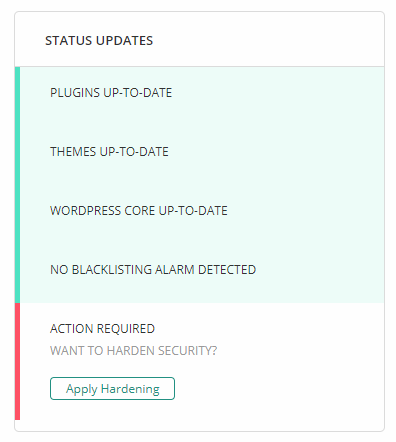Click the Apply Hardening button
Image resolution: width=396 pixels, height=442 pixels.
(112, 388)
